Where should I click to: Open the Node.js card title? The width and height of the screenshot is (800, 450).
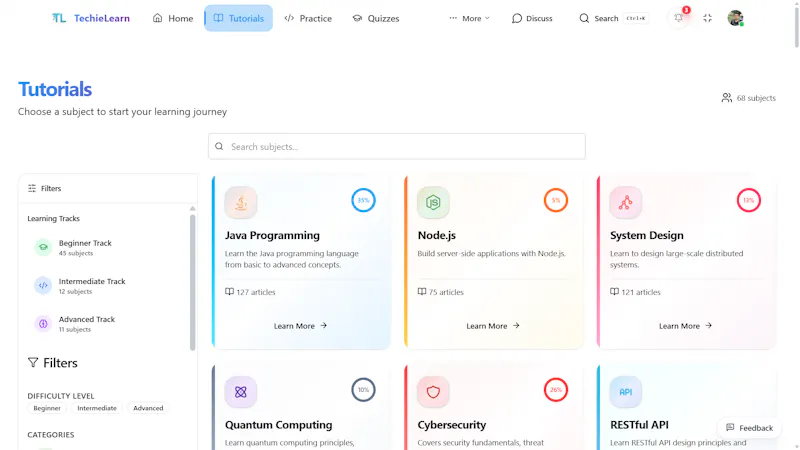tap(437, 235)
